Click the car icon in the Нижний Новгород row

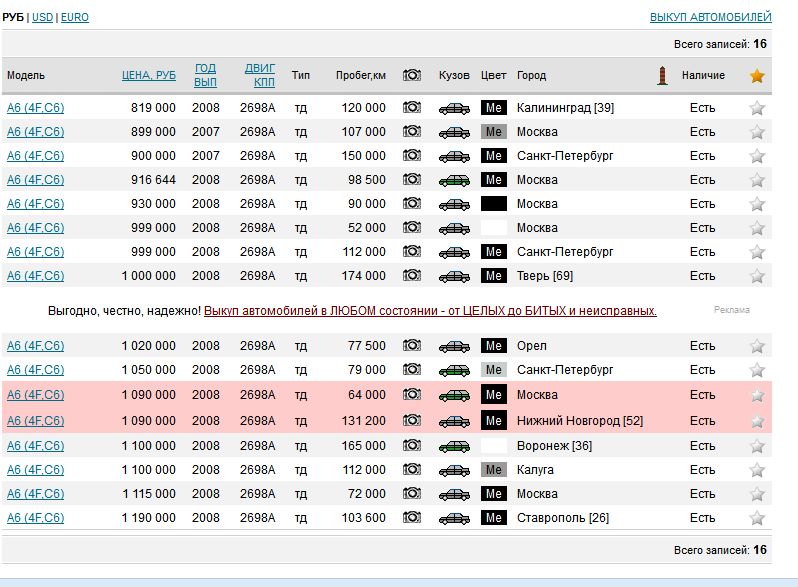[454, 422]
